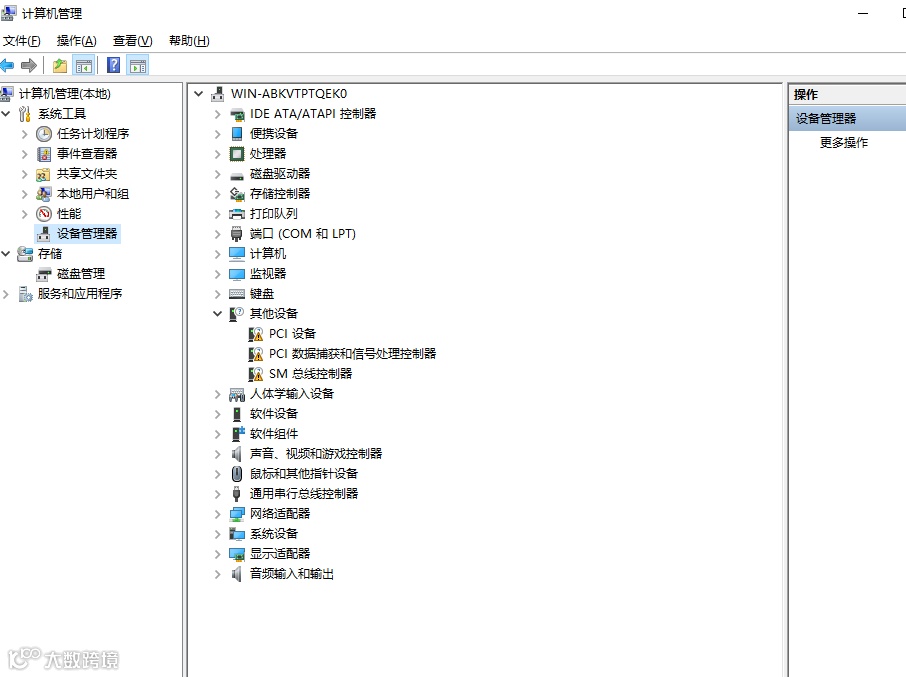Open the 帮助(H) menu
The width and height of the screenshot is (906, 677).
coord(189,40)
